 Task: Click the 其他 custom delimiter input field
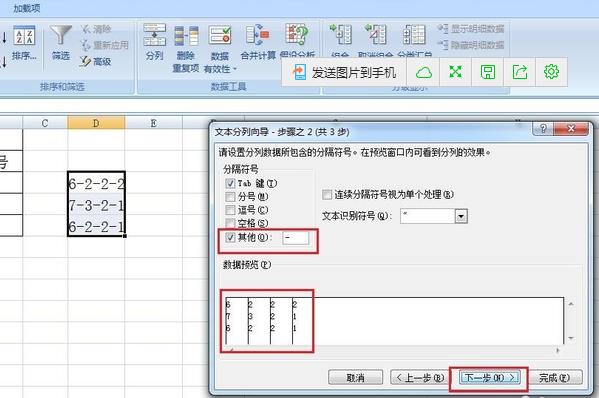click(x=296, y=238)
